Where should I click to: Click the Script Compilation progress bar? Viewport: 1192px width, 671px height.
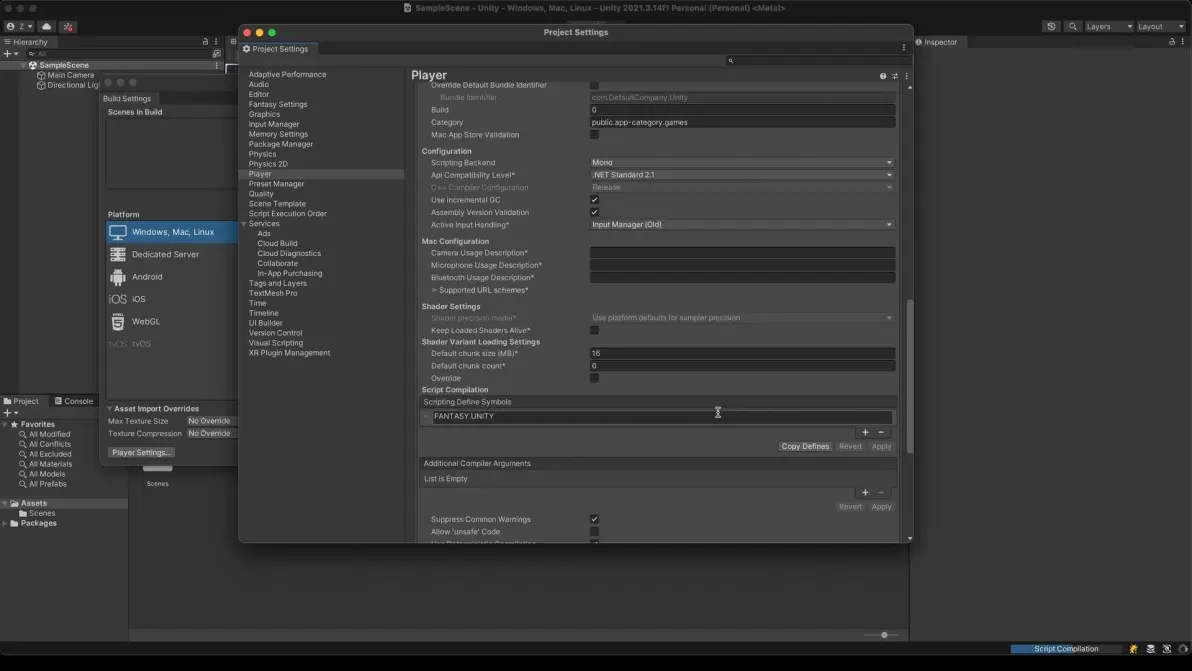(x=1066, y=649)
